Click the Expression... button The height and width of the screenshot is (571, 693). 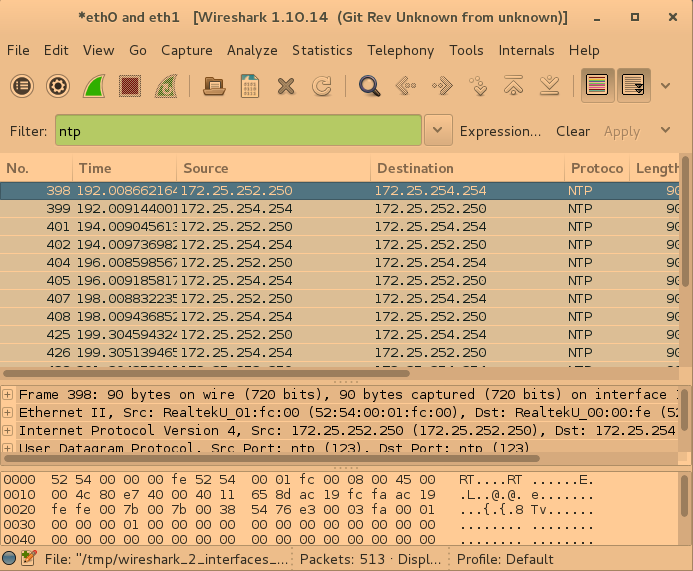point(500,131)
